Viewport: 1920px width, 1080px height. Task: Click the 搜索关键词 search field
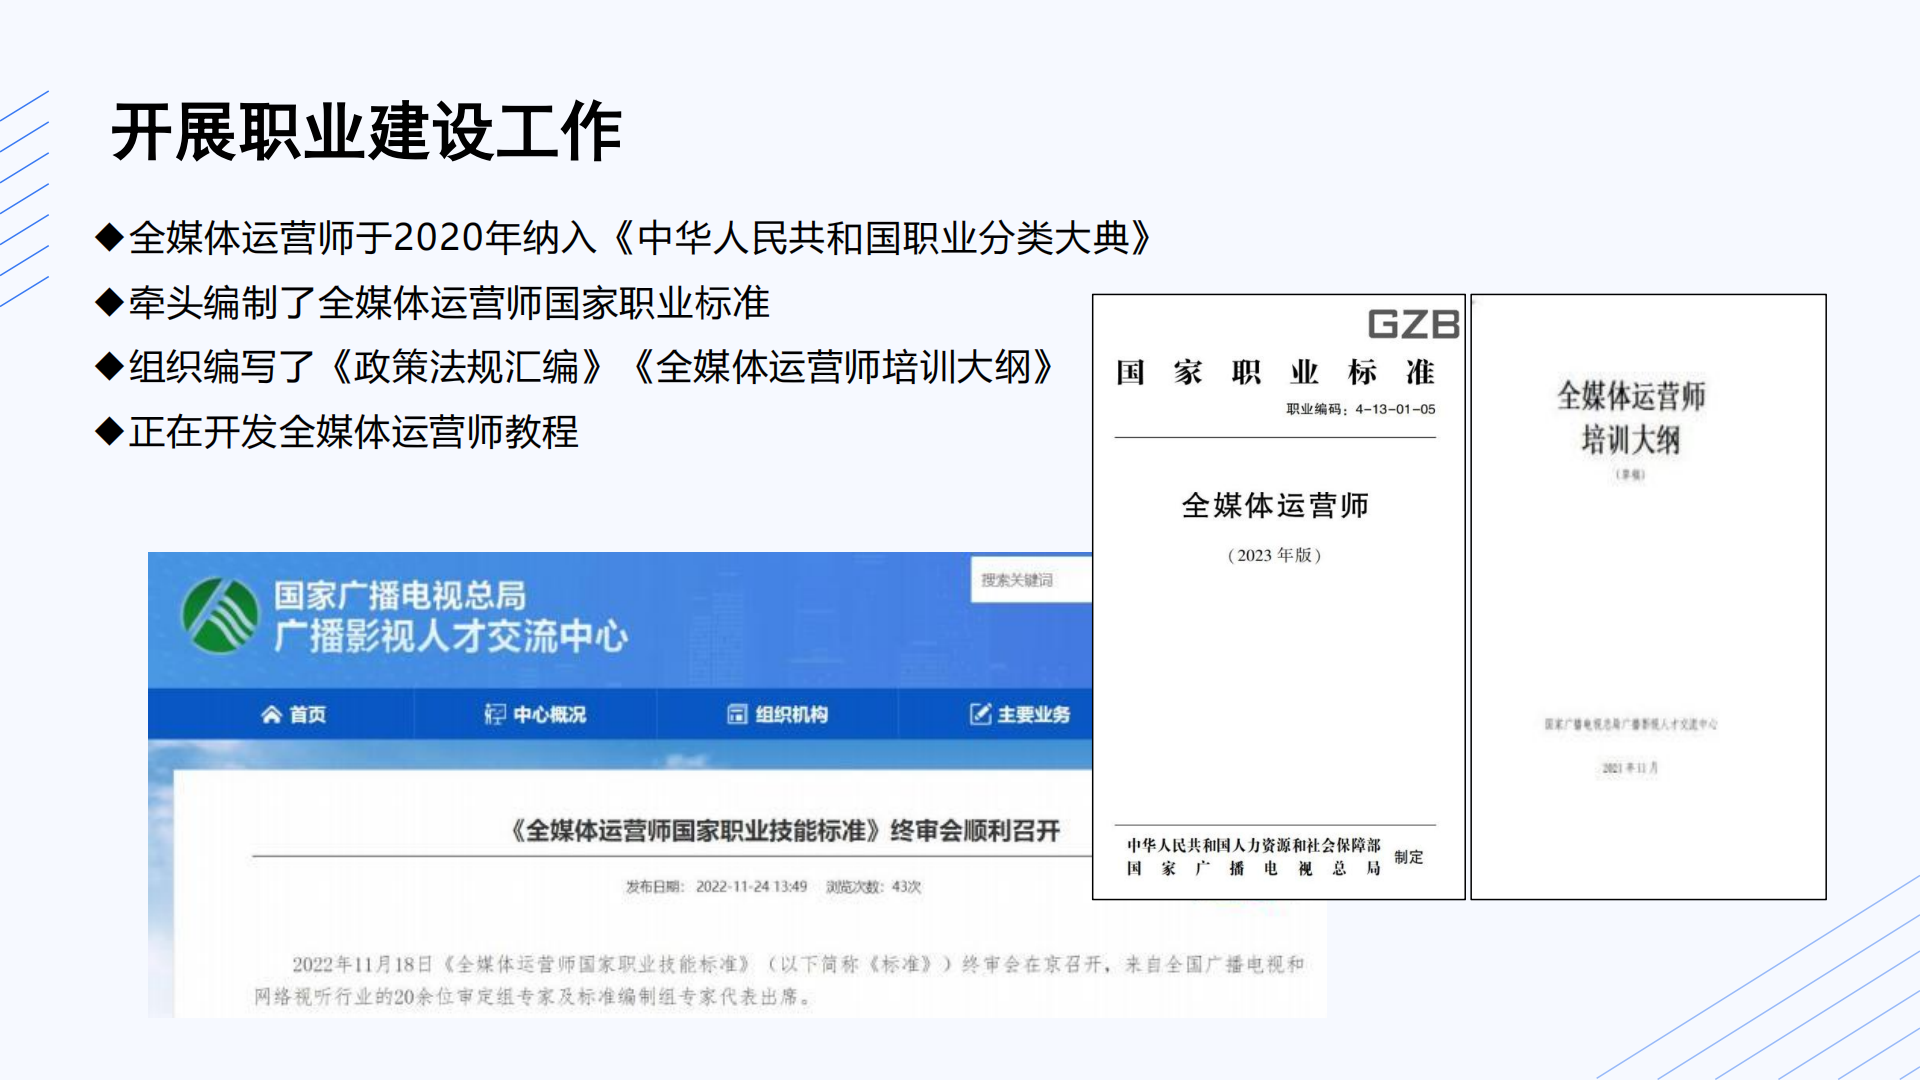pos(1031,580)
